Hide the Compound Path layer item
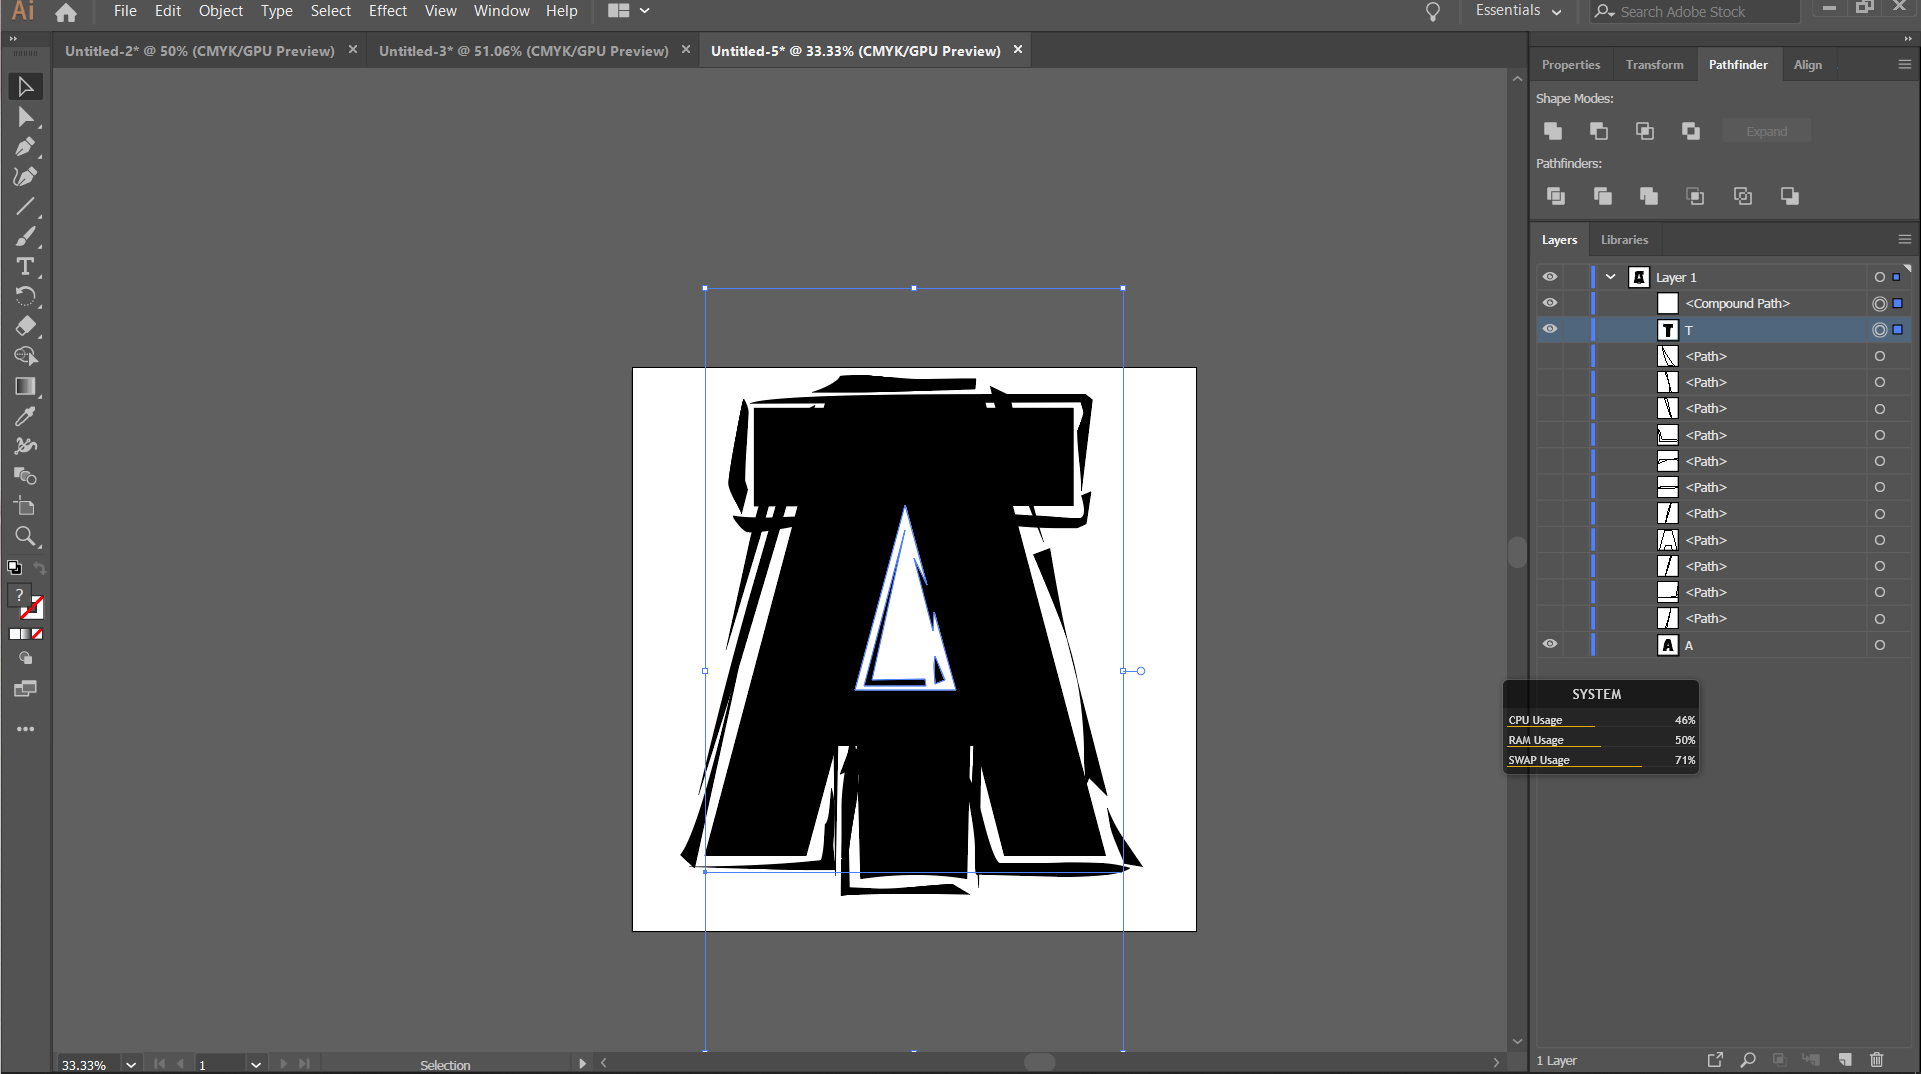Screen dimensions: 1921x1074 pos(1550,303)
